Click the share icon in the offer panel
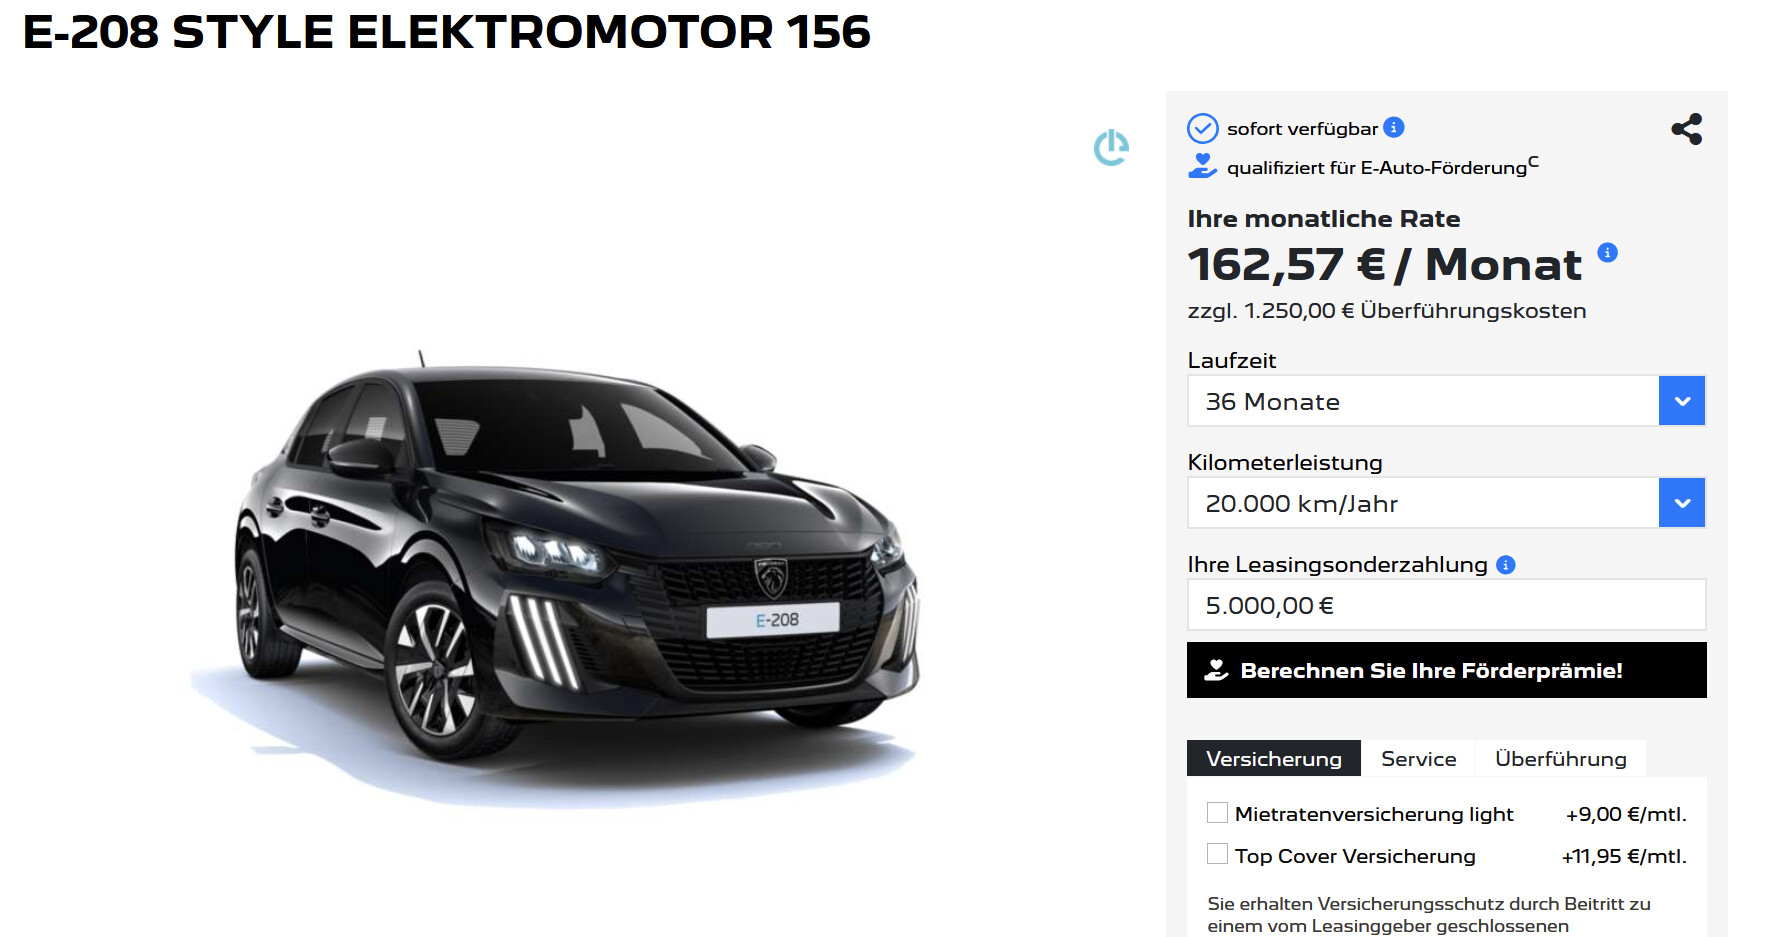 [1686, 129]
